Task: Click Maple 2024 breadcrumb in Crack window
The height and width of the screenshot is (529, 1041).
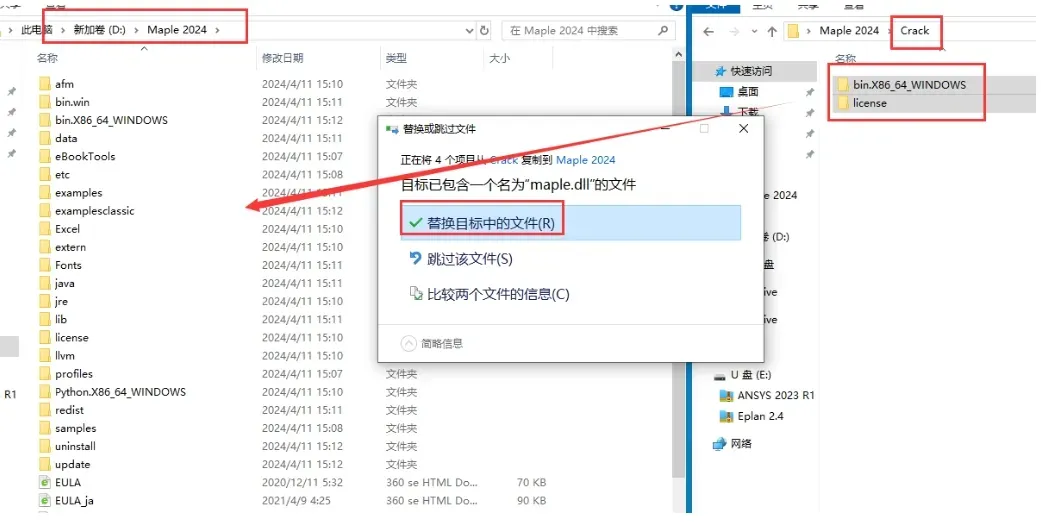Action: 848,31
